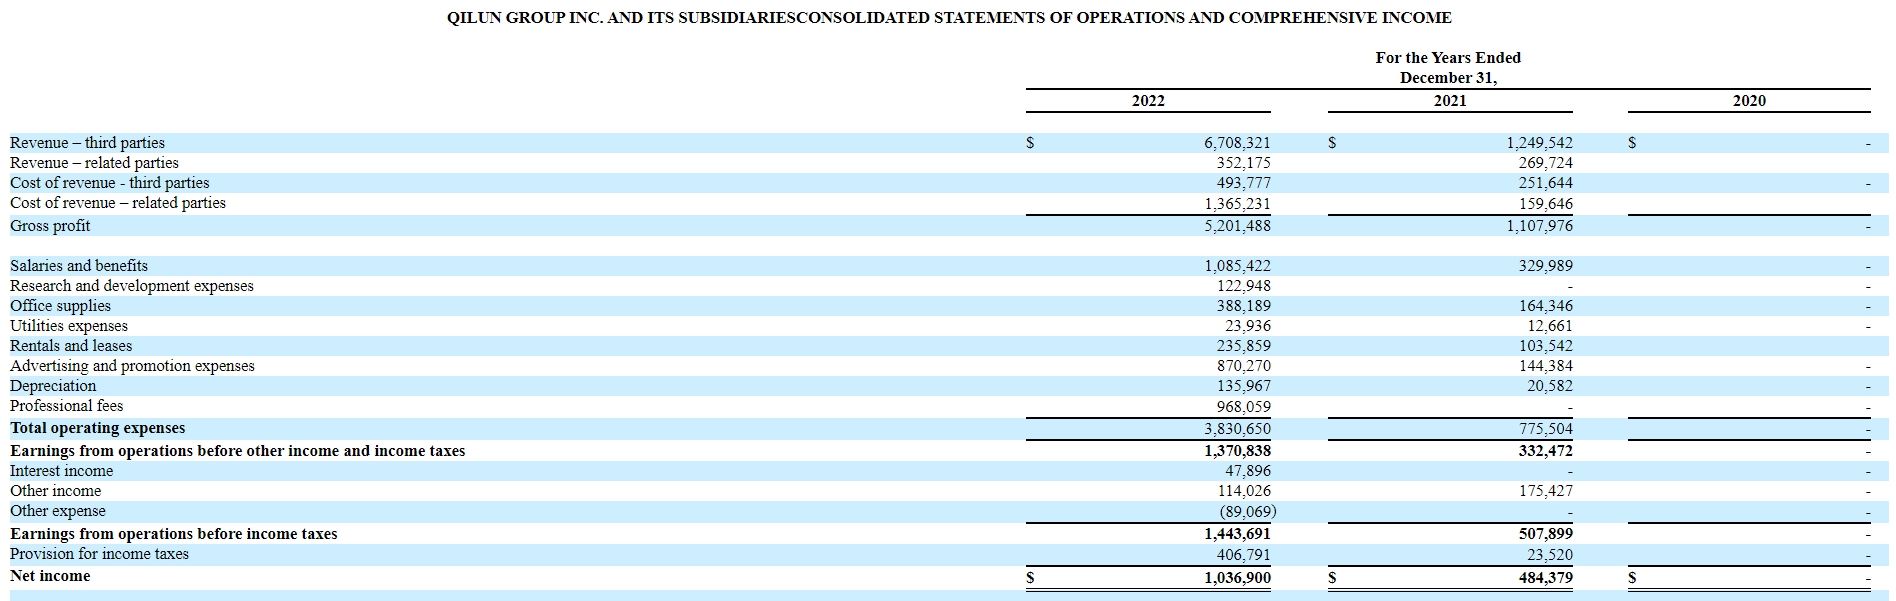Select the 1,107,976 gross profit value
1896x601 pixels.
pyautogui.click(x=1539, y=226)
